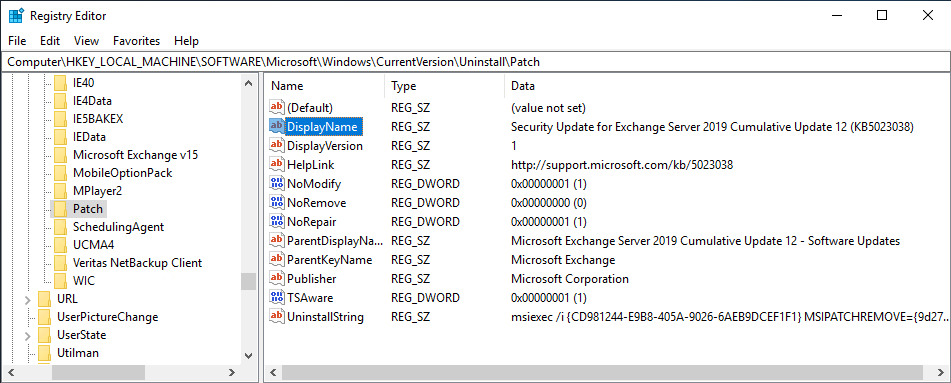Image resolution: width=951 pixels, height=383 pixels.
Task: Click the values pane left scroll arrow
Action: [x=273, y=372]
